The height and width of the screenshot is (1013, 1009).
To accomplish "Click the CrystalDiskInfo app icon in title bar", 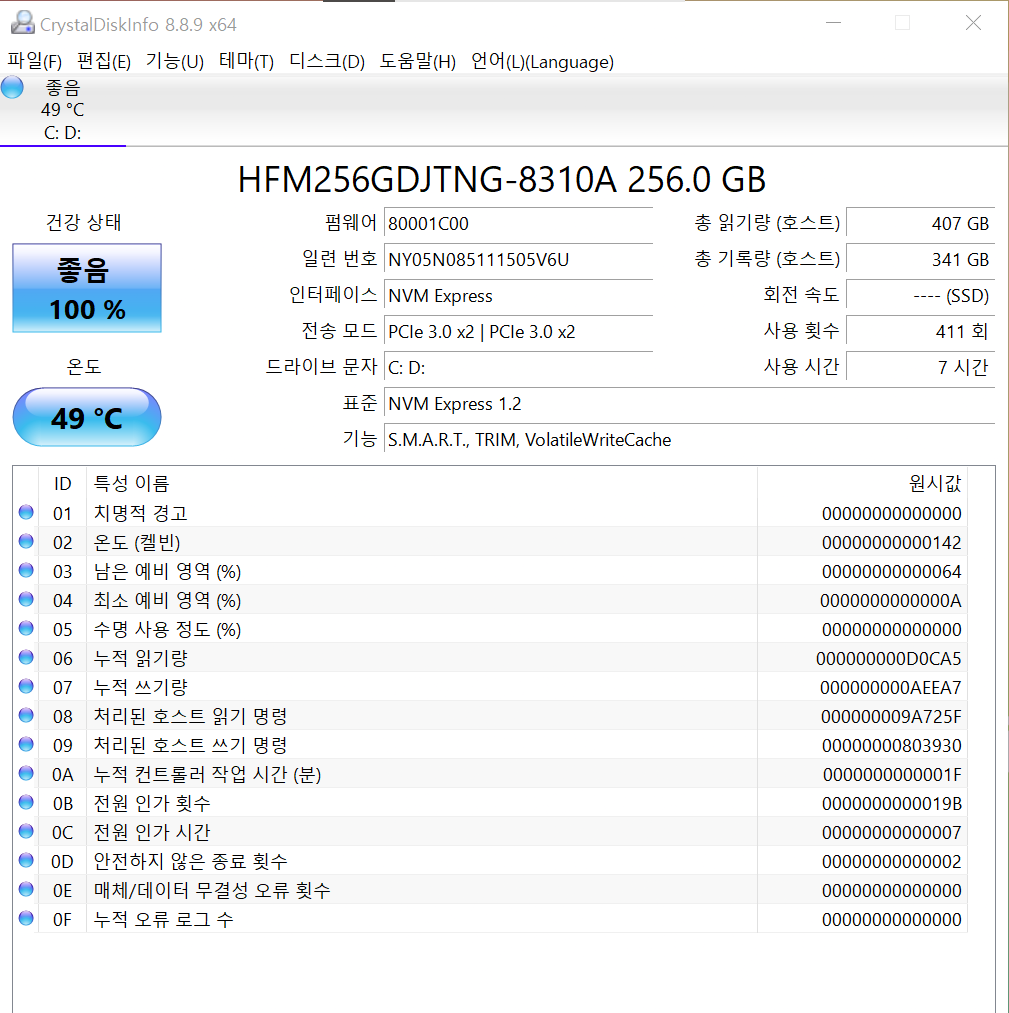I will 23,23.
